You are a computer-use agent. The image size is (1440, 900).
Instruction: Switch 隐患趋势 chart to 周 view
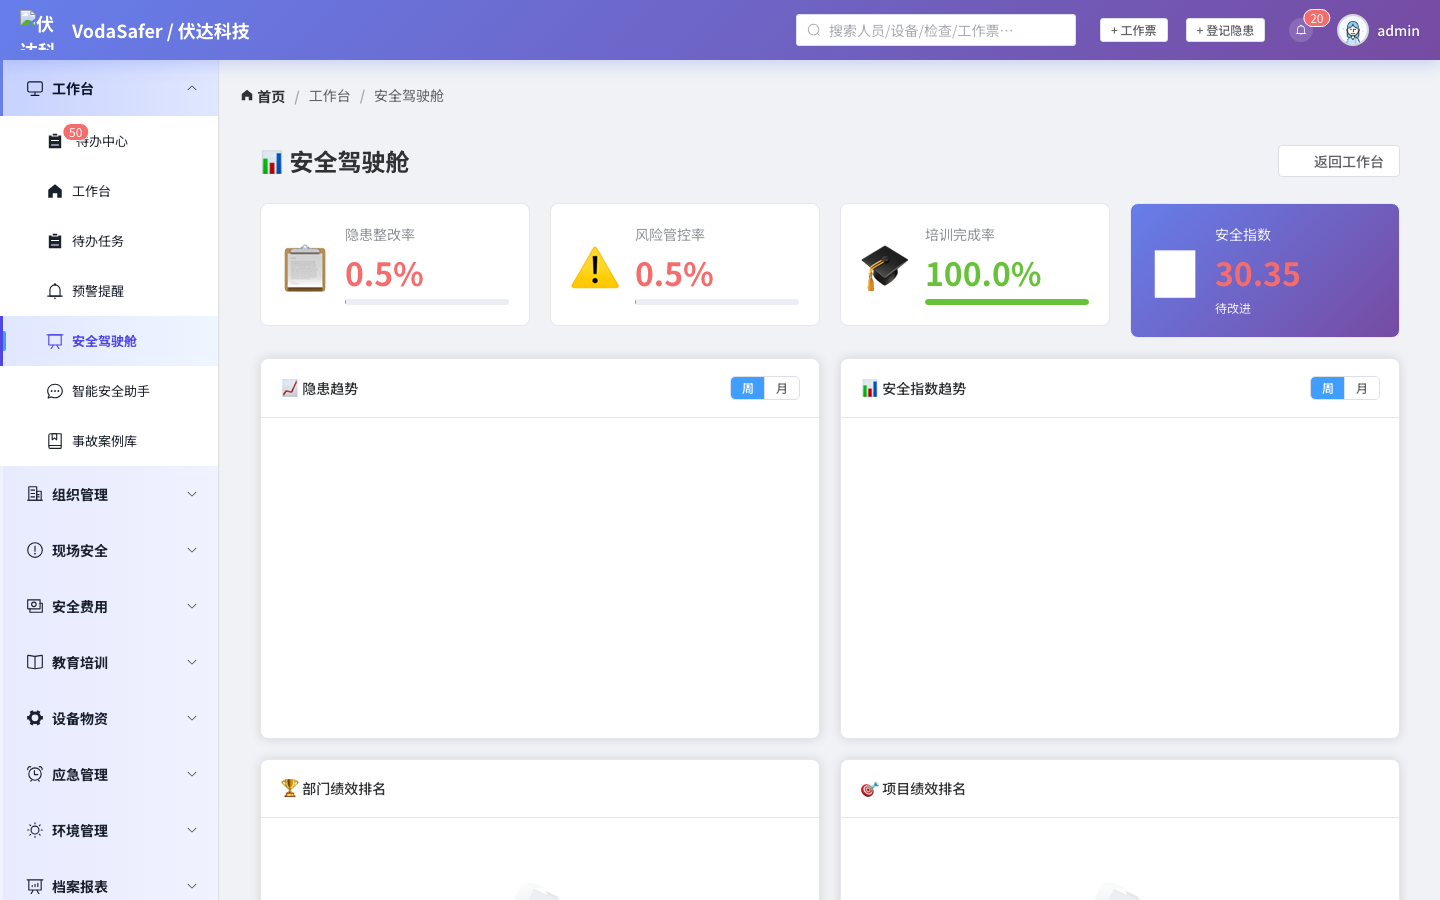coord(747,388)
